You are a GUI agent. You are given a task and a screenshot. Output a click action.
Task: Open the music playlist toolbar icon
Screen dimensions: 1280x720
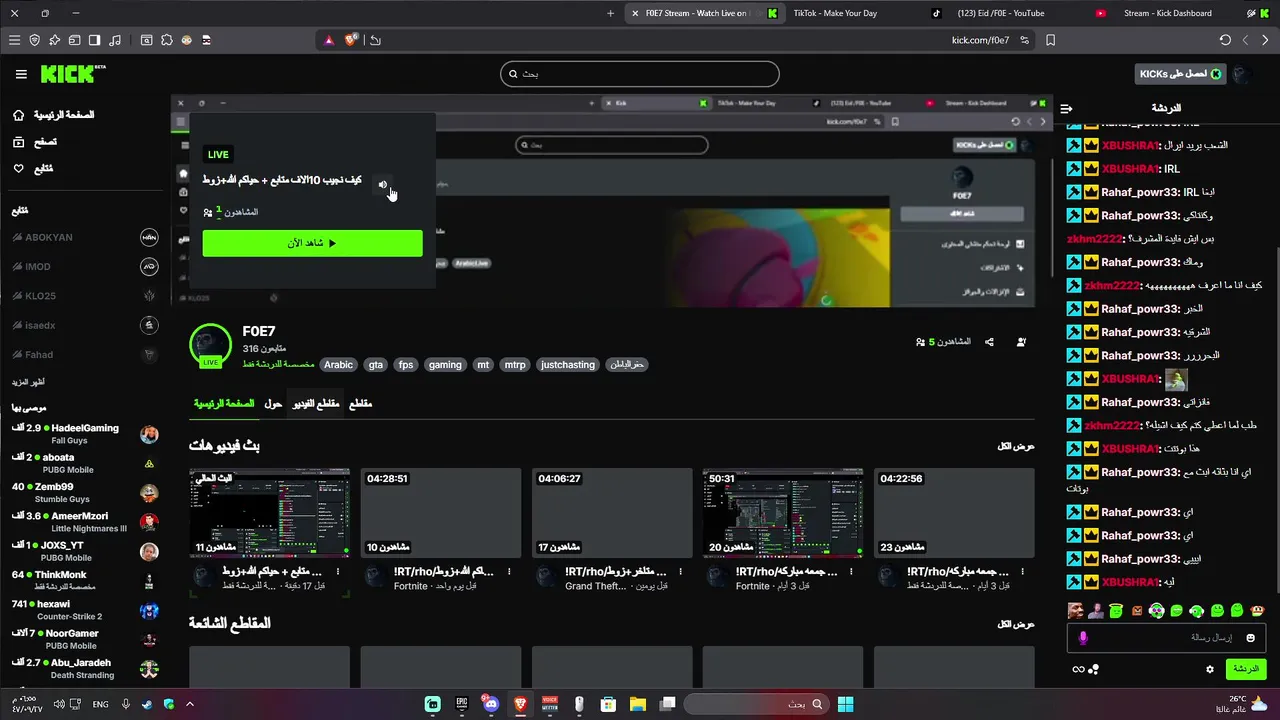[114, 40]
